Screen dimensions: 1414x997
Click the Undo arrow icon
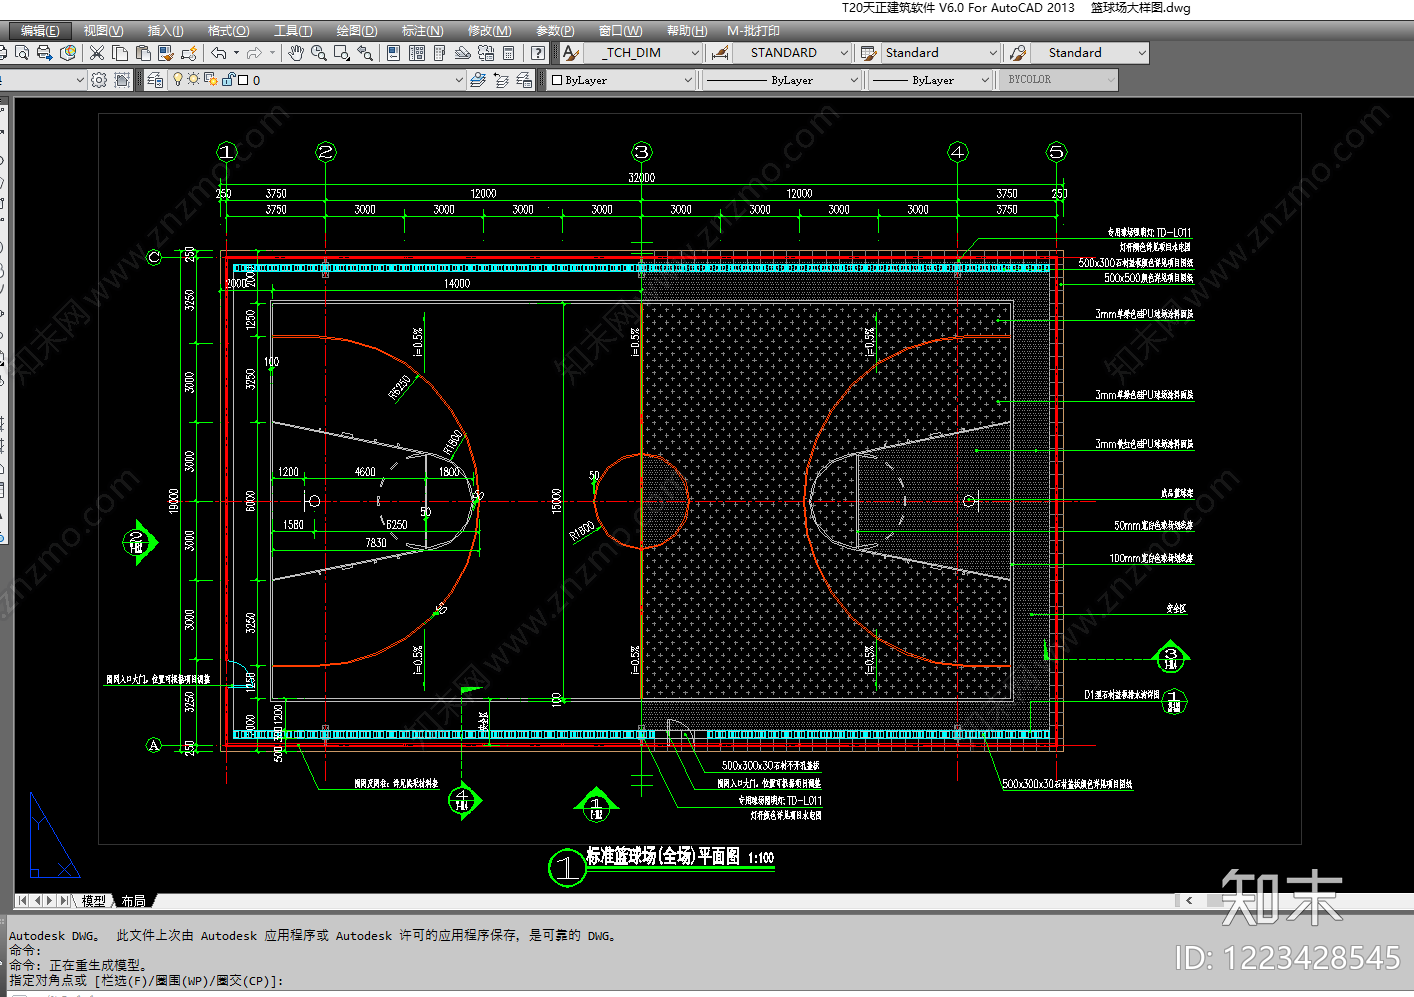218,52
